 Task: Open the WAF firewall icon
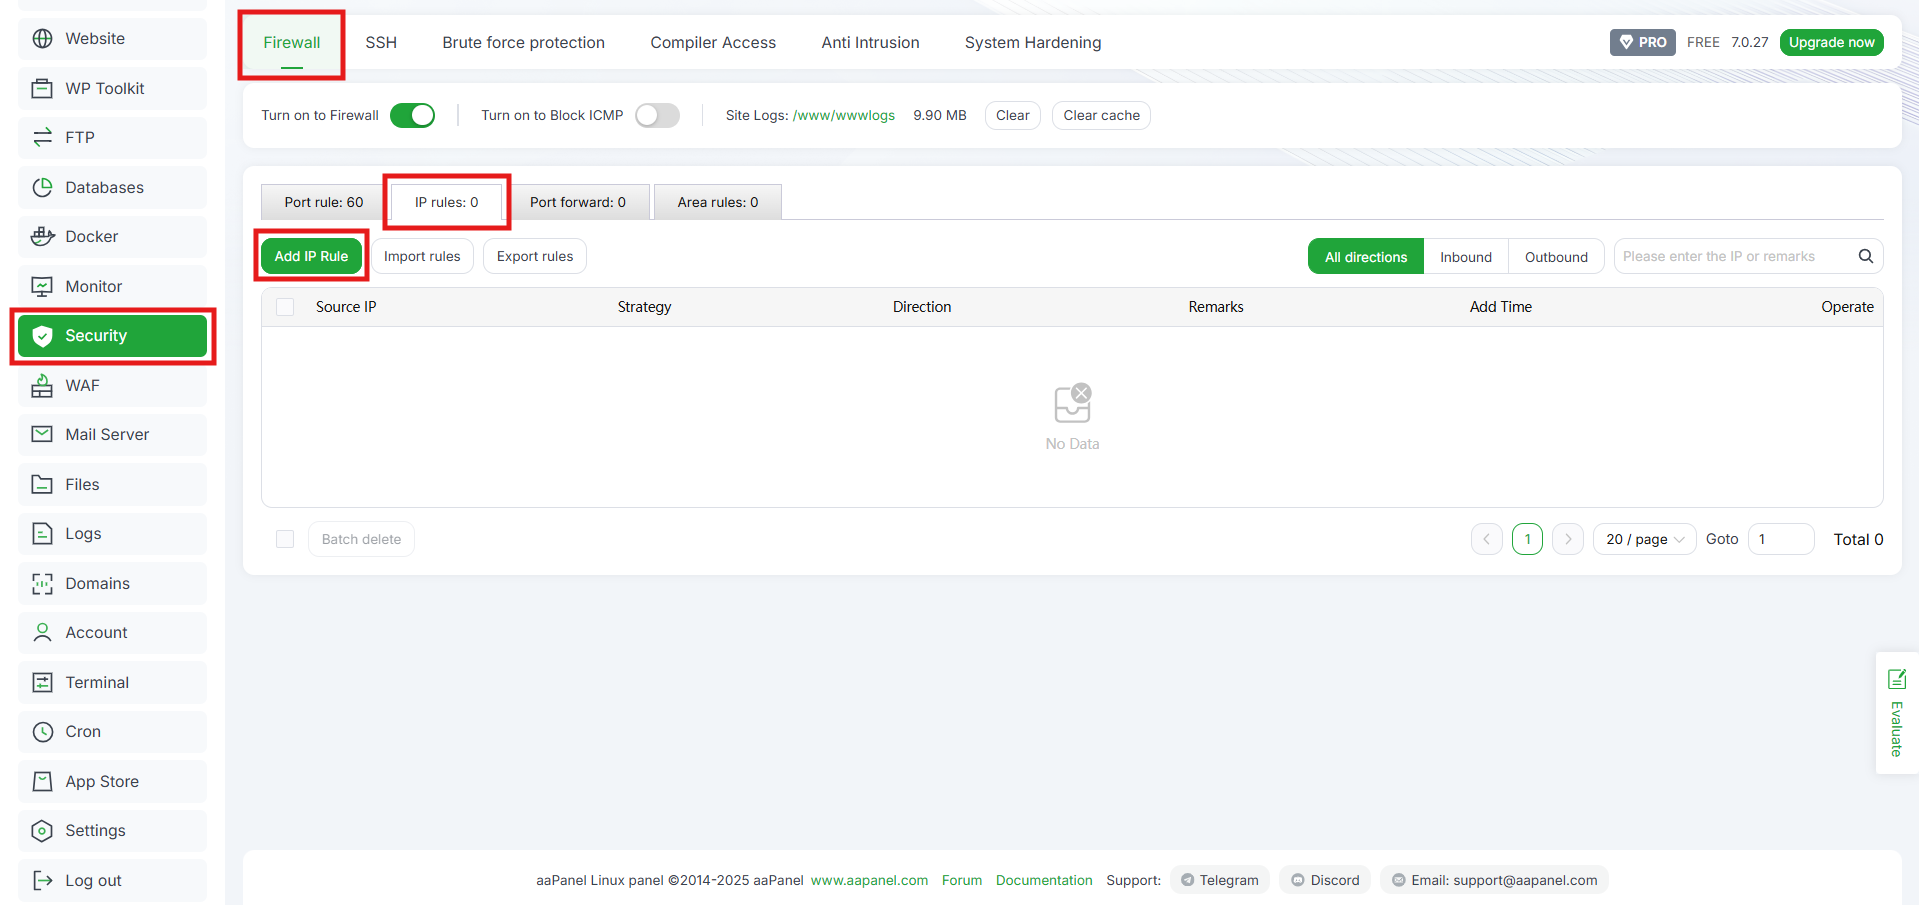pos(42,385)
